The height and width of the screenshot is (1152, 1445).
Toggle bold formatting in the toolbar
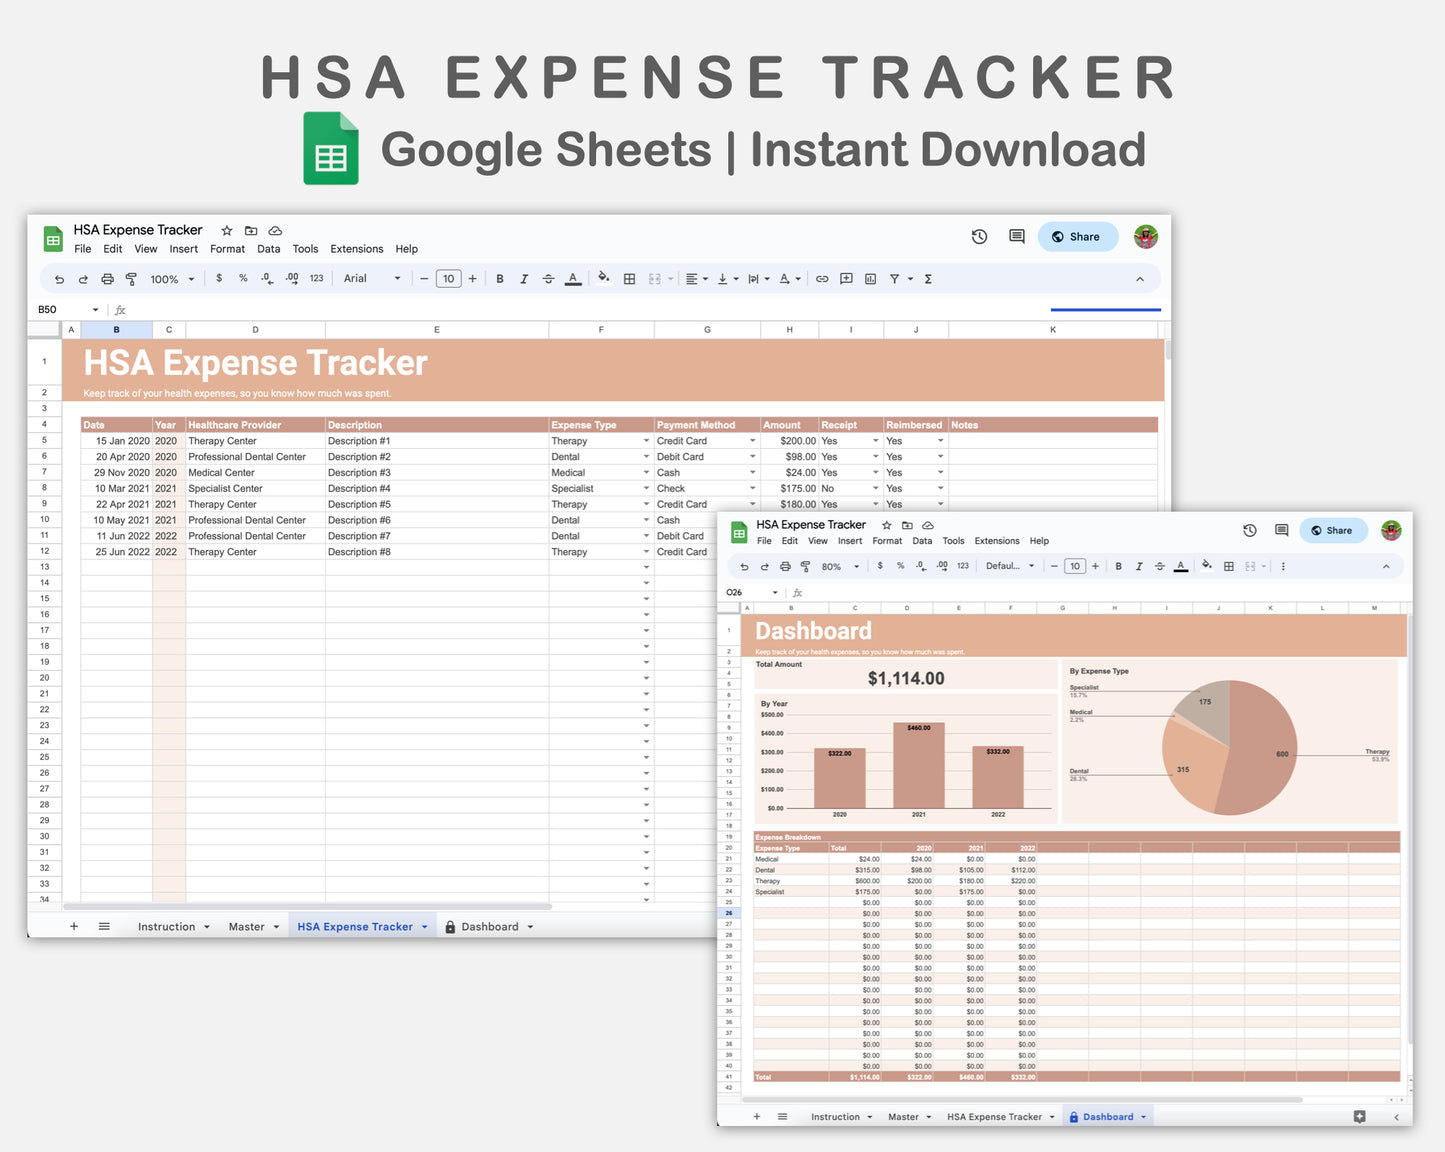(x=500, y=278)
